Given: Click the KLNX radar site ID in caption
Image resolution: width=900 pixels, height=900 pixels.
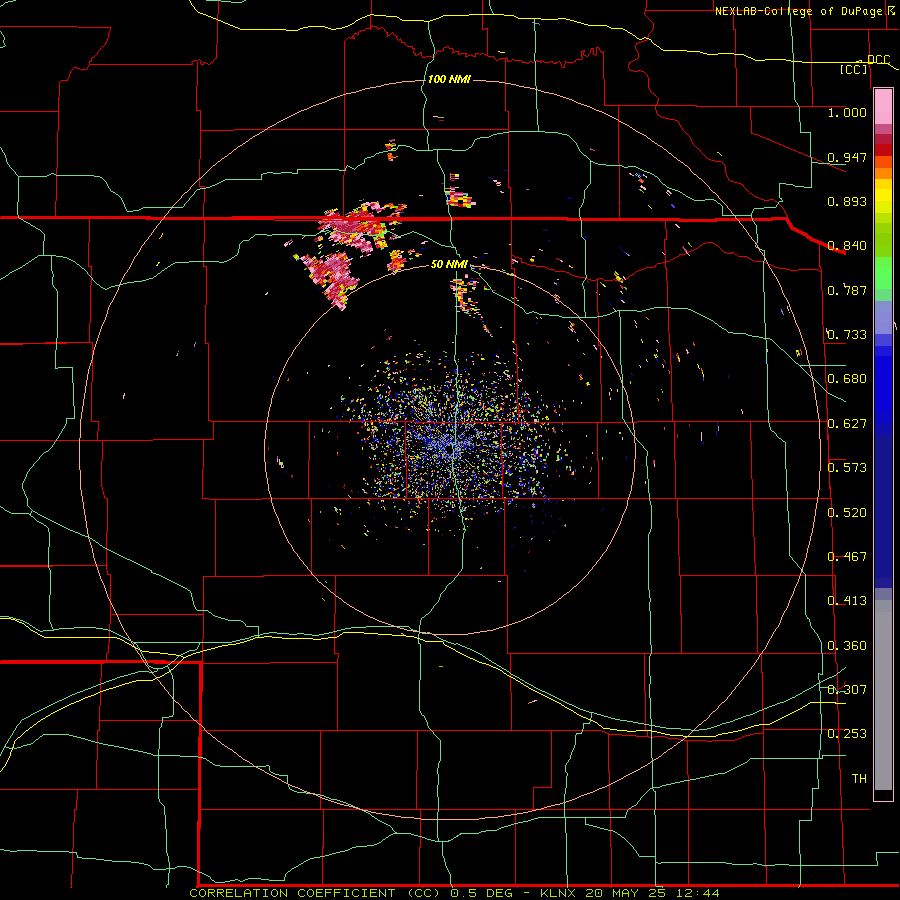Looking at the screenshot, I should [x=557, y=893].
